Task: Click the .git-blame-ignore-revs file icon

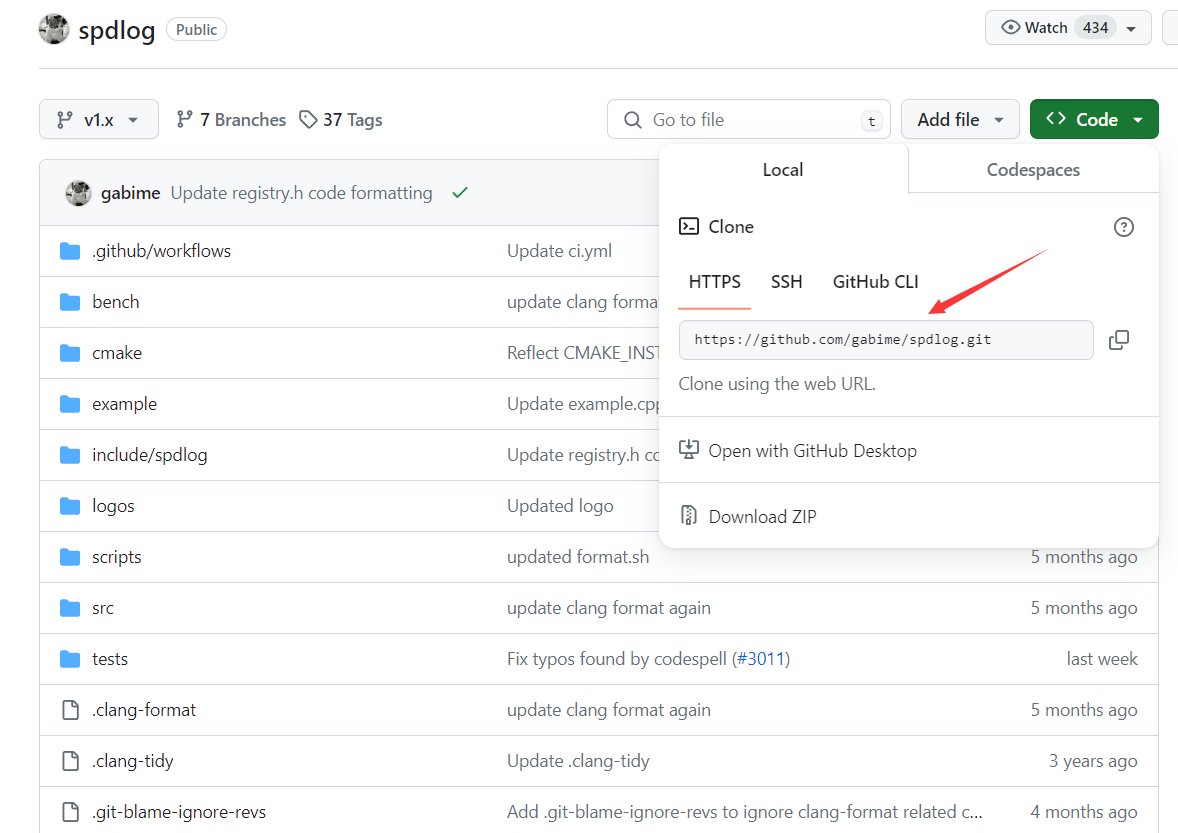Action: pyautogui.click(x=71, y=812)
